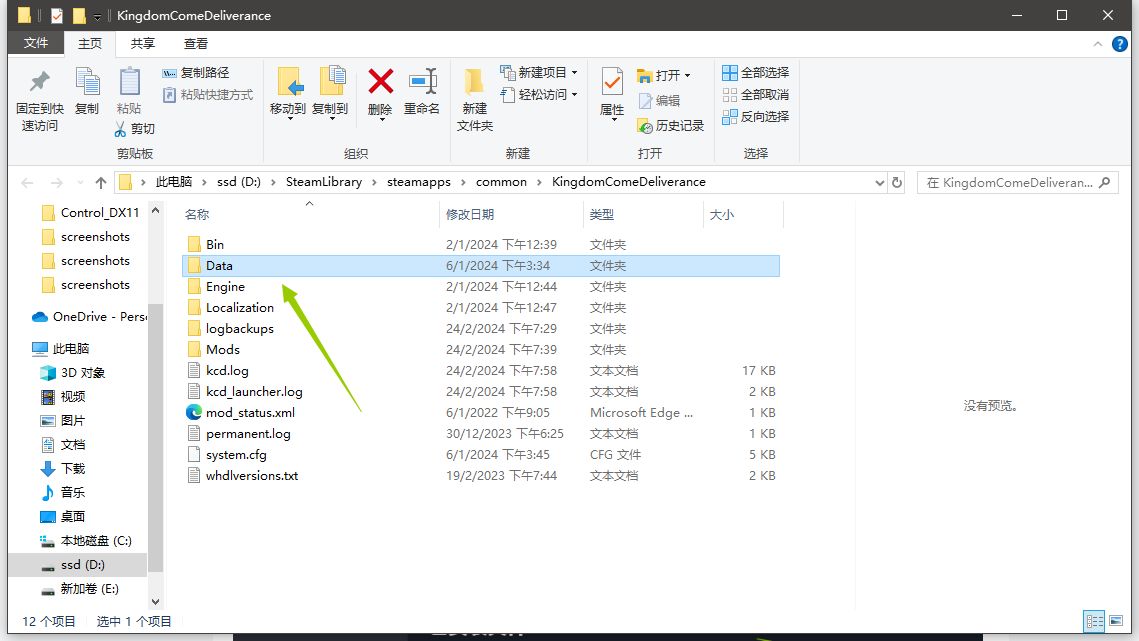Select 新加卷 (E:) in navigation pane
This screenshot has height=641, width=1139.
(80, 588)
